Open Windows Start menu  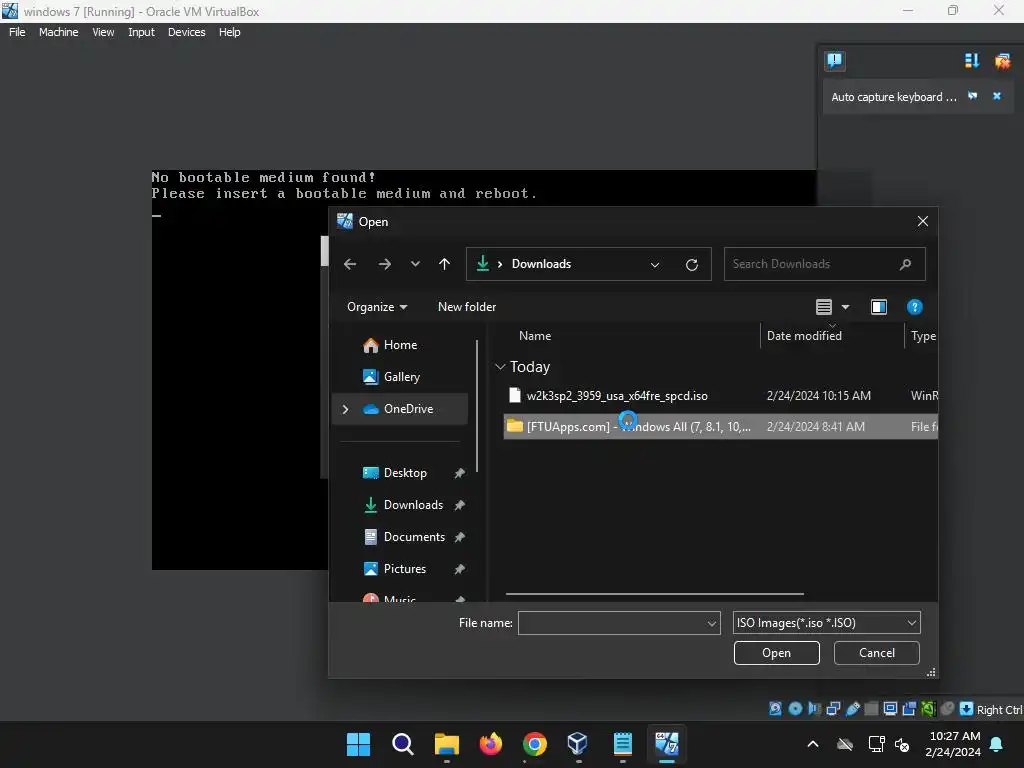tap(358, 744)
